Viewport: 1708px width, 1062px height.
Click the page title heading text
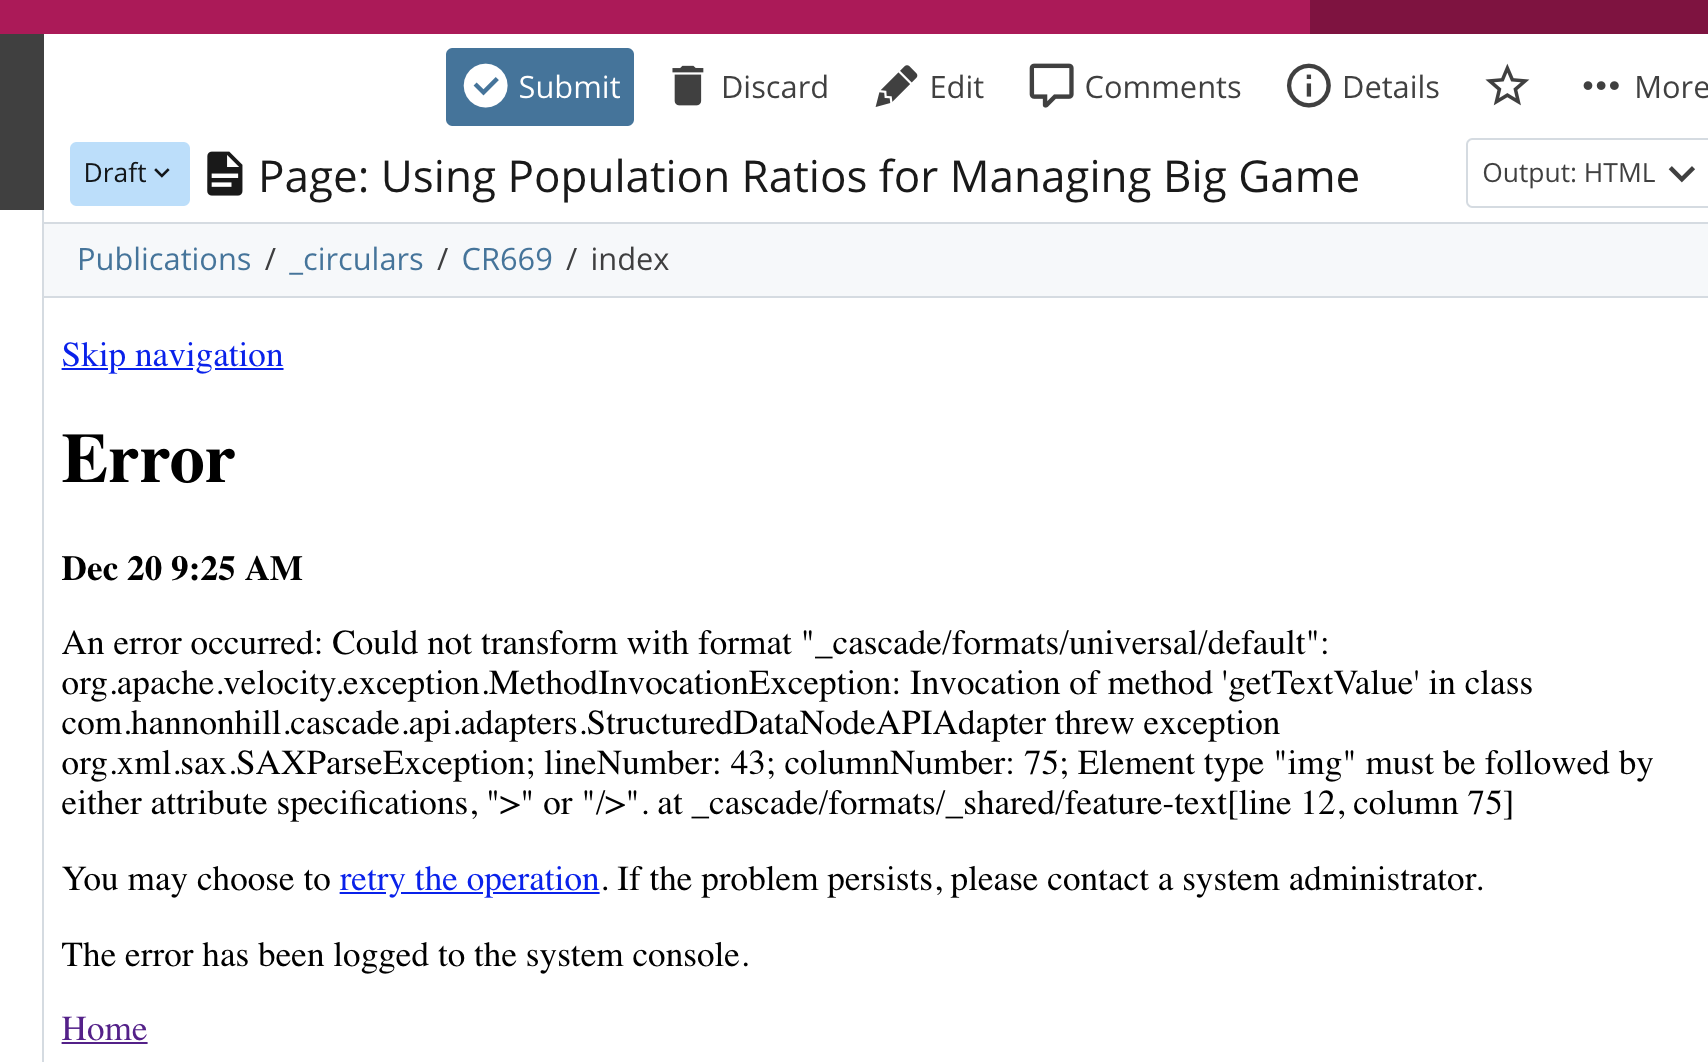(808, 177)
